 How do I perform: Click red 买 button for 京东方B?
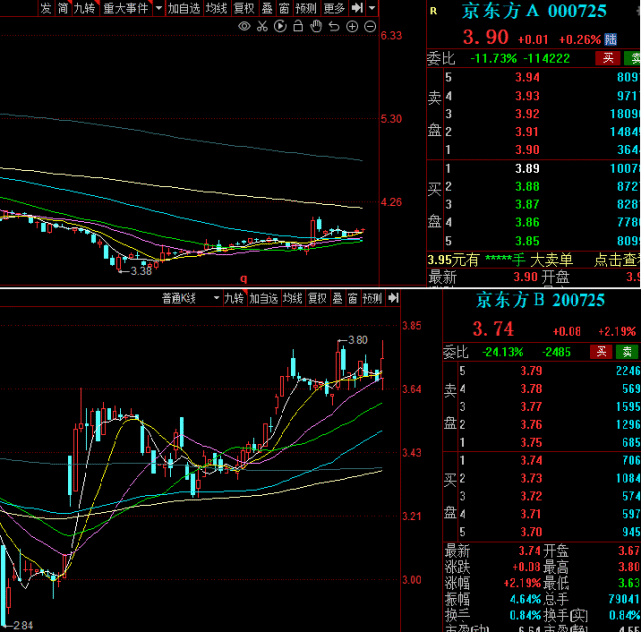tap(601, 352)
